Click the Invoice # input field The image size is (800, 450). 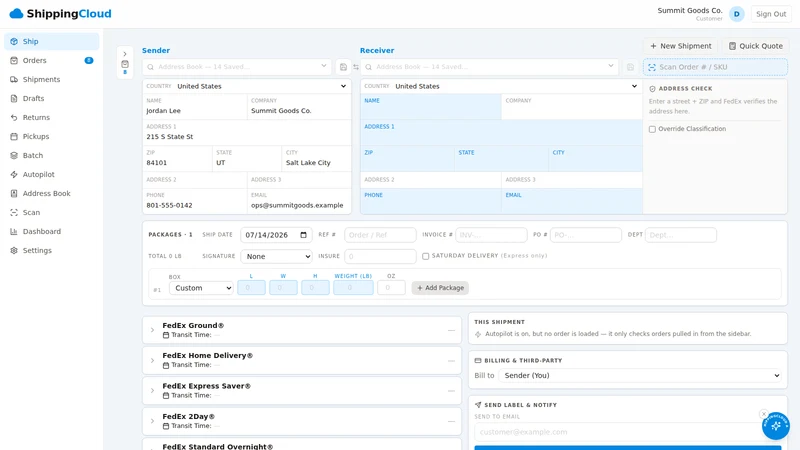(x=491, y=235)
